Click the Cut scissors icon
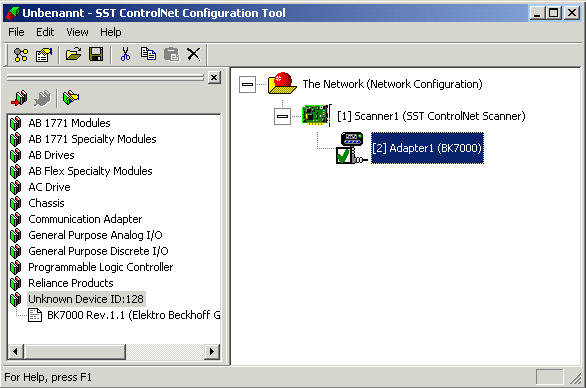 pyautogui.click(x=125, y=55)
